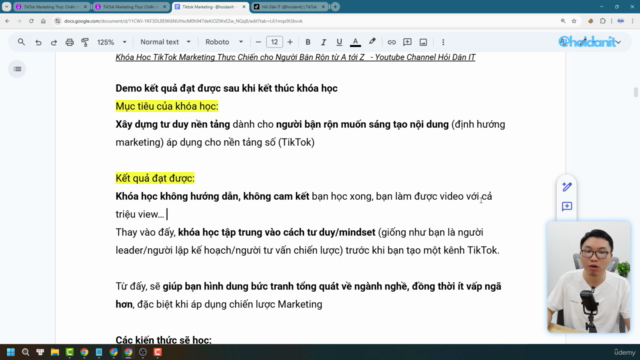Screen dimensions: 640x360
Task: Decrease font size with minus button
Action: 258,42
